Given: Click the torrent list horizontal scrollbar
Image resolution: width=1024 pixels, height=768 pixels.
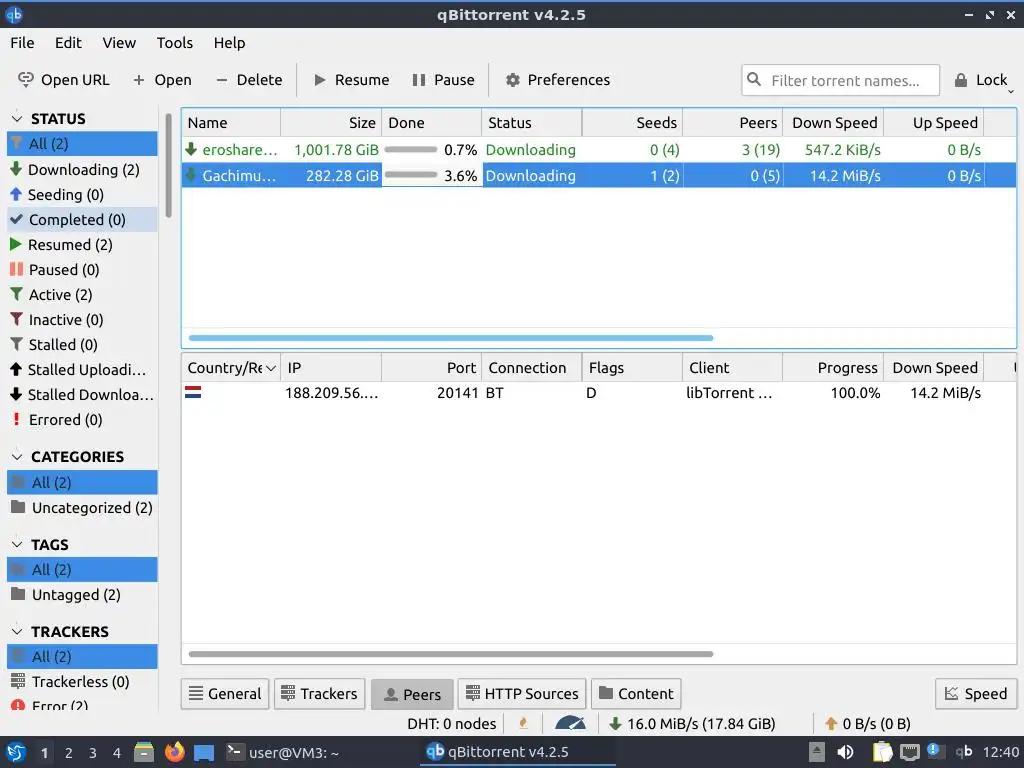Looking at the screenshot, I should [451, 338].
